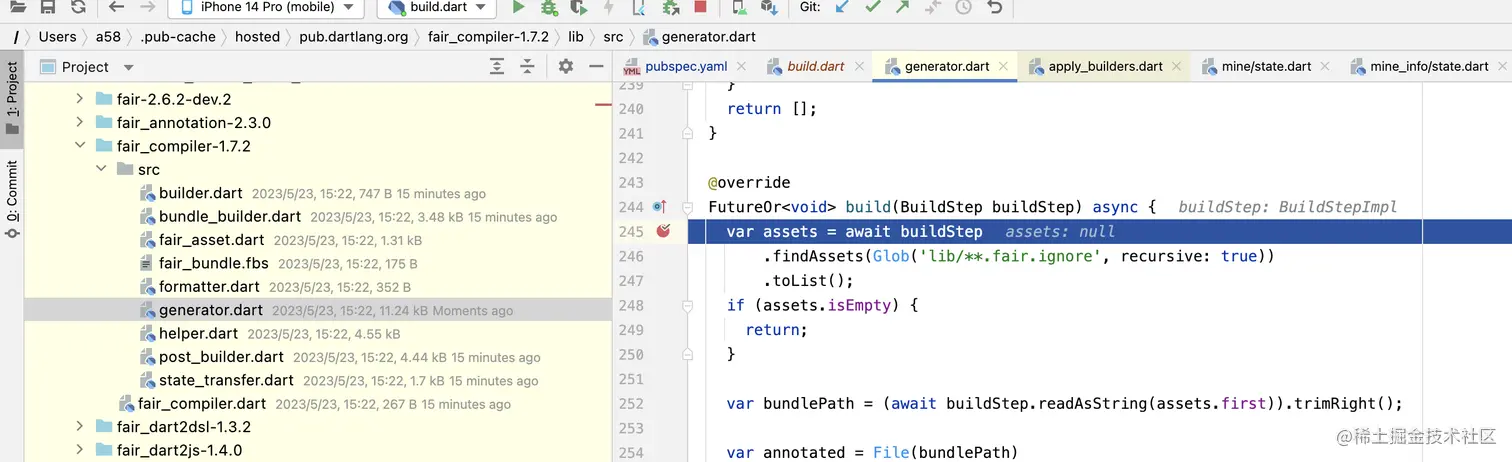1512x462 pixels.
Task: Open the SDK Manager icon
Action: pos(768,7)
